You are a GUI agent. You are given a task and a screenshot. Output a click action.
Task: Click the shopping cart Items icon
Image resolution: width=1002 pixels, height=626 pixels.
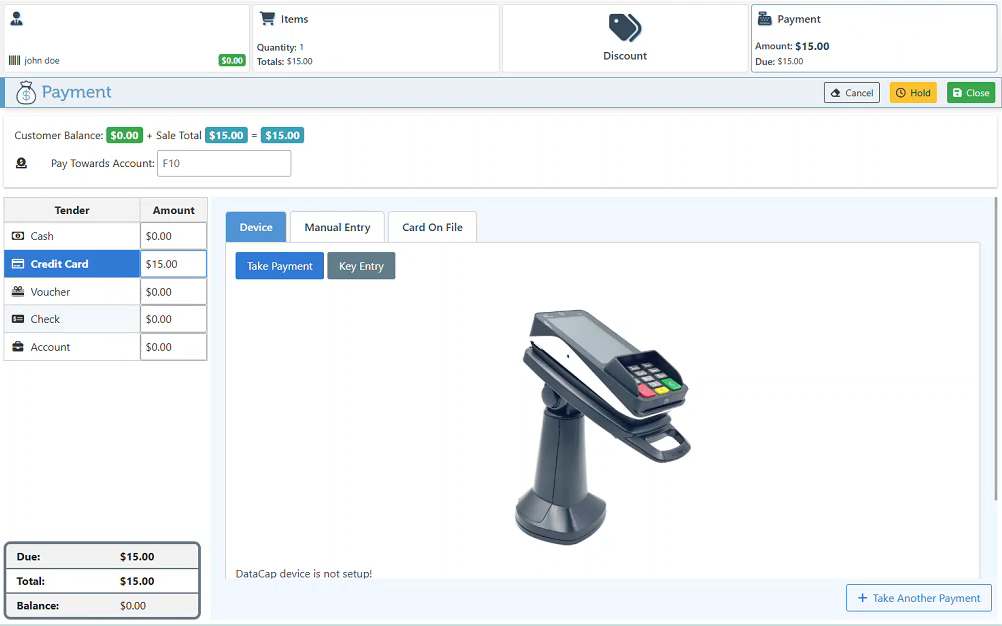pyautogui.click(x=267, y=19)
